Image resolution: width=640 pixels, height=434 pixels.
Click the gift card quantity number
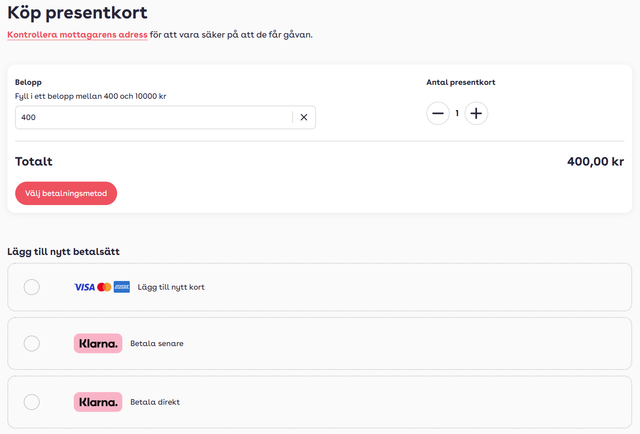[457, 113]
